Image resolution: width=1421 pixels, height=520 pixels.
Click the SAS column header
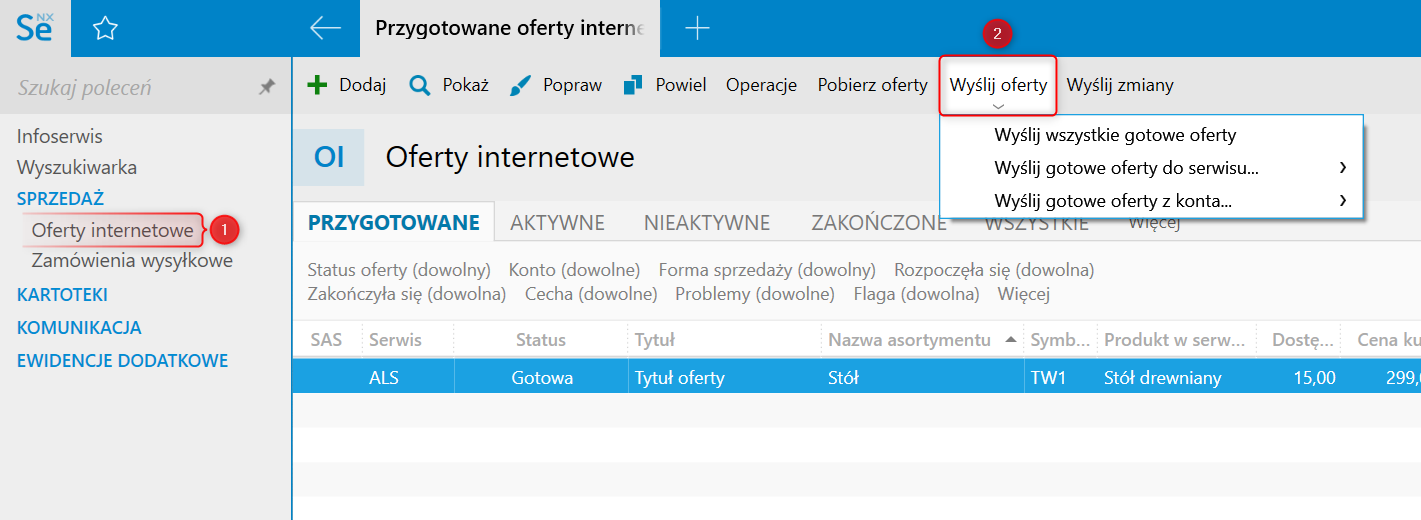point(326,340)
